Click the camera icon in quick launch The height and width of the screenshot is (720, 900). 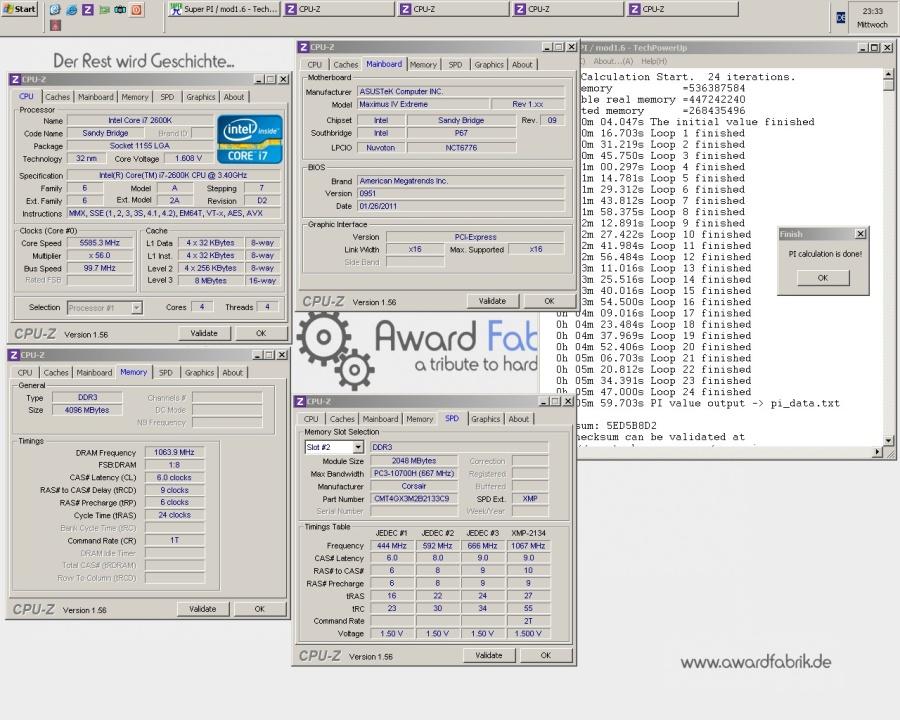click(x=120, y=10)
